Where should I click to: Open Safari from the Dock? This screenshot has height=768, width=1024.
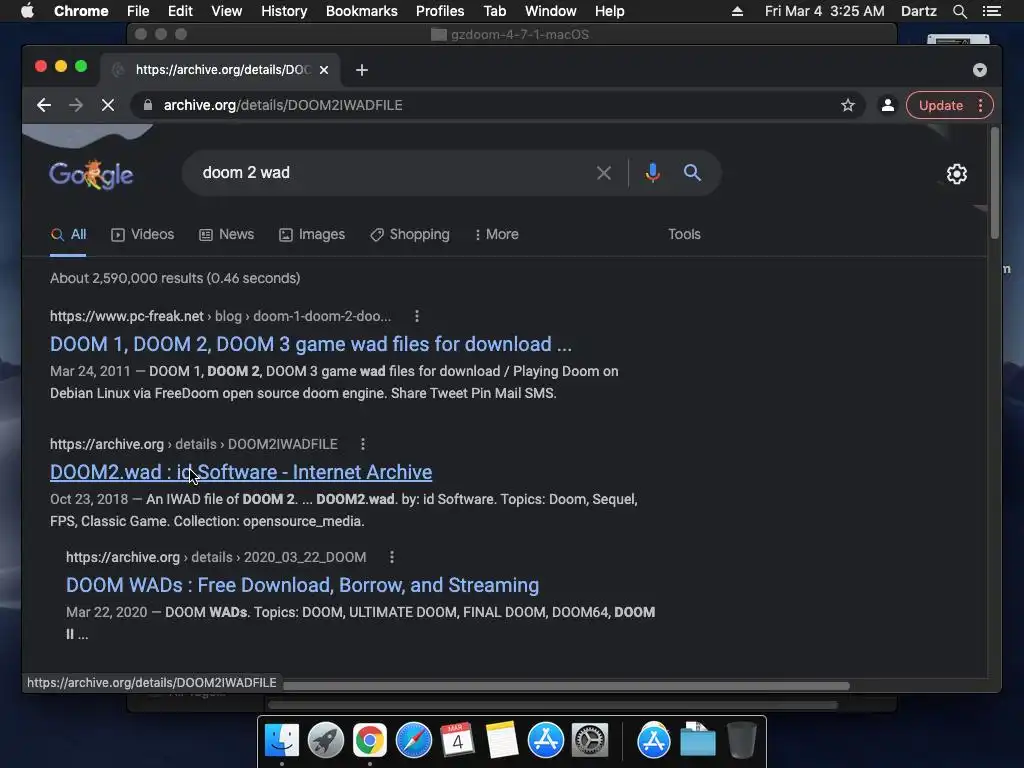click(x=414, y=741)
